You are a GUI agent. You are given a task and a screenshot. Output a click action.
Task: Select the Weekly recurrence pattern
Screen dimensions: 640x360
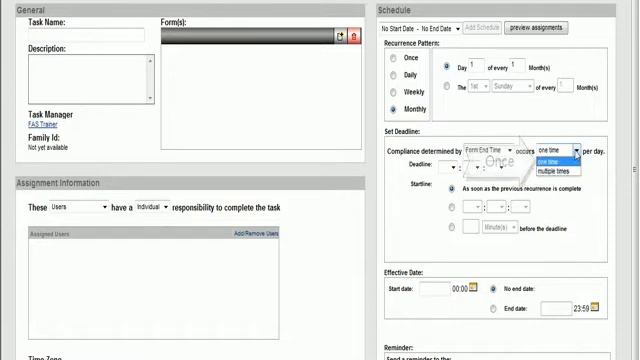click(x=393, y=93)
